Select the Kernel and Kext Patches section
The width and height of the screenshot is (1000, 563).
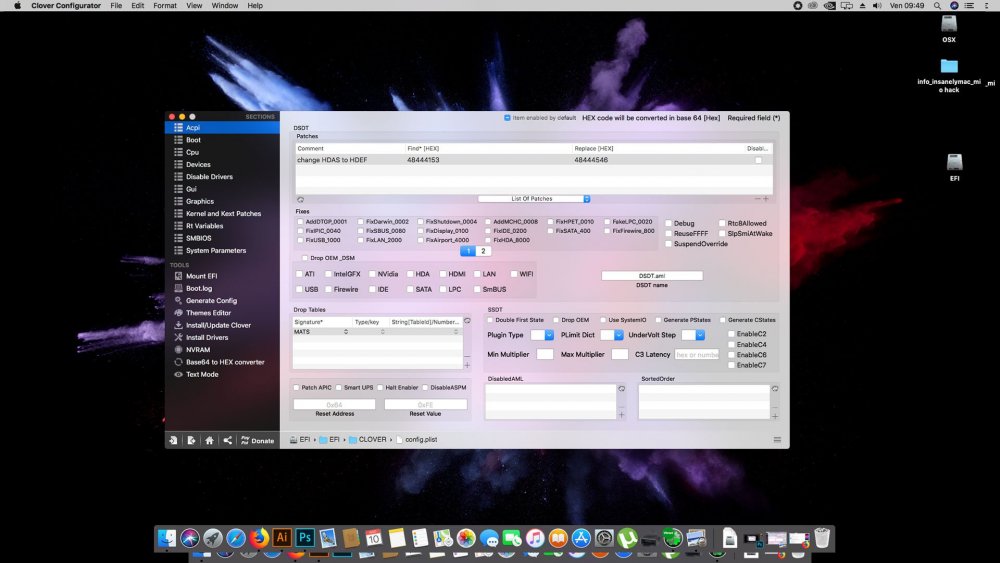(x=222, y=214)
